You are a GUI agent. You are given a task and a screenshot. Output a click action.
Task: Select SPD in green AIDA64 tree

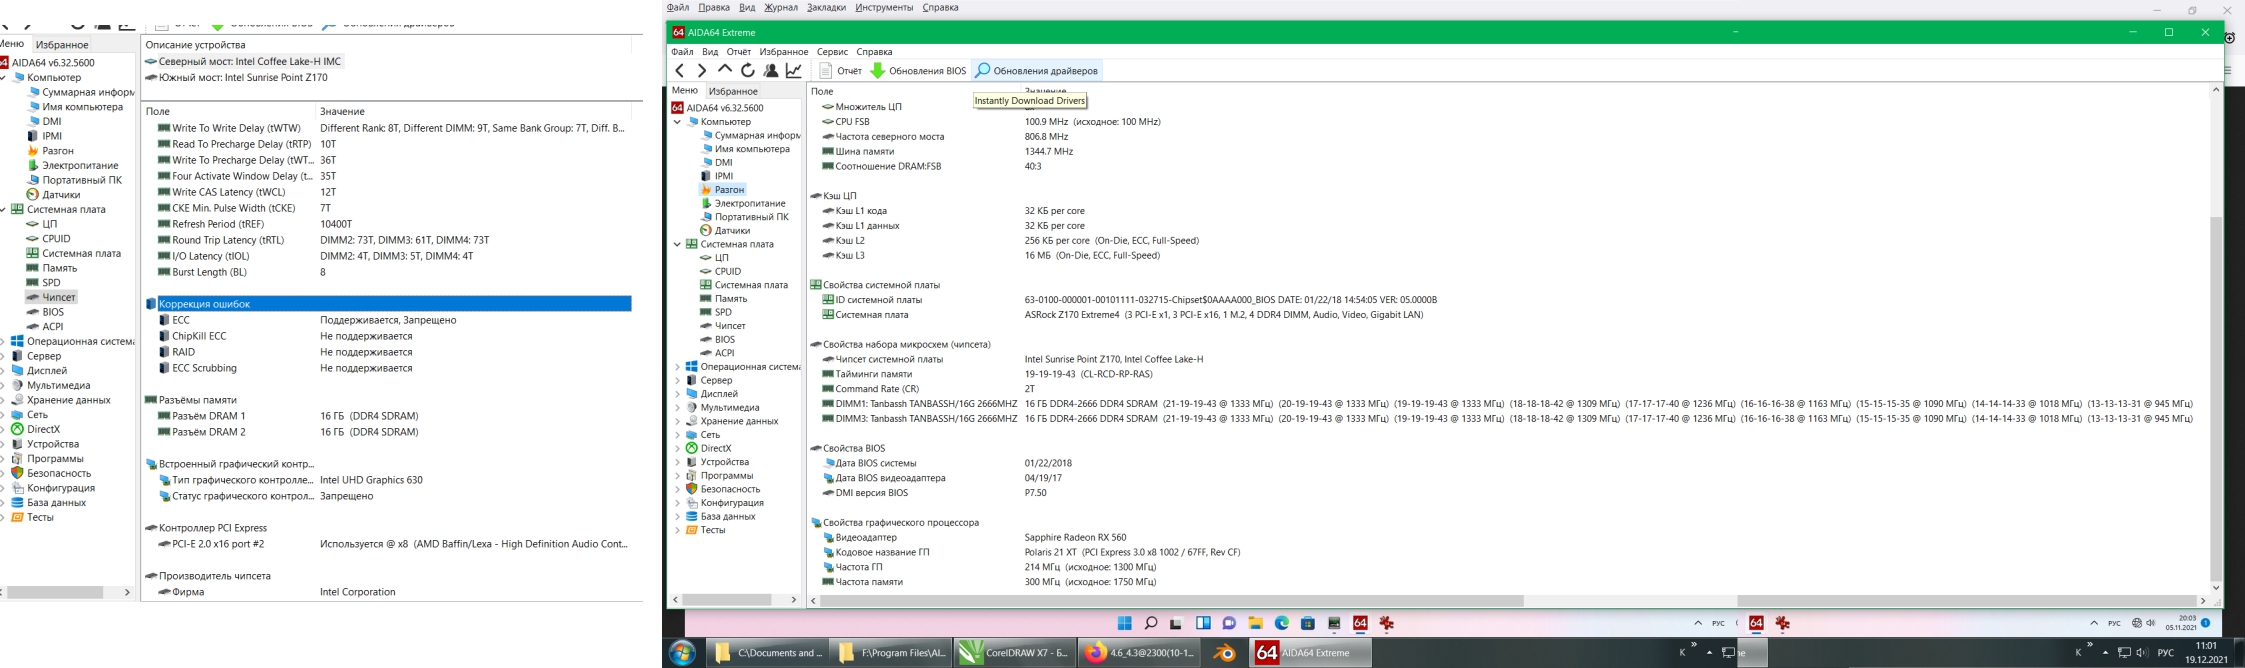[723, 312]
